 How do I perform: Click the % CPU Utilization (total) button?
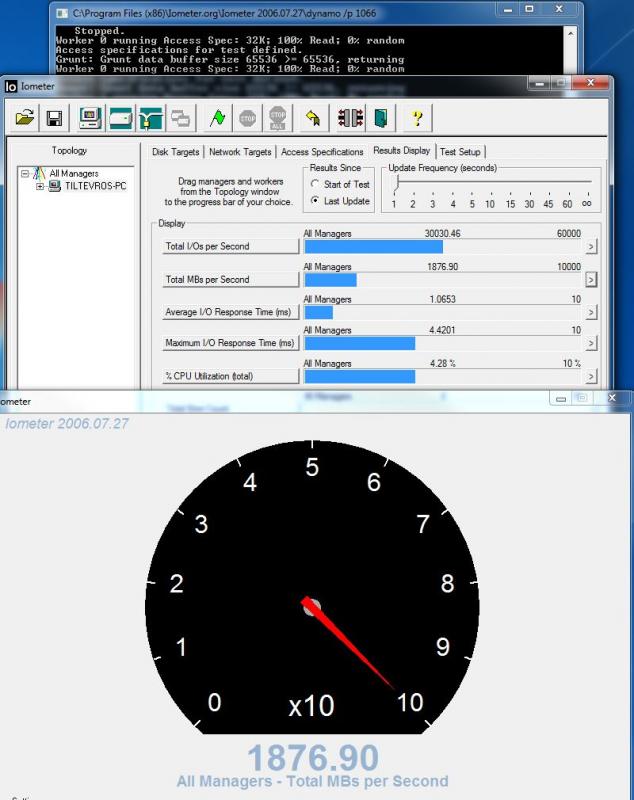tap(231, 377)
